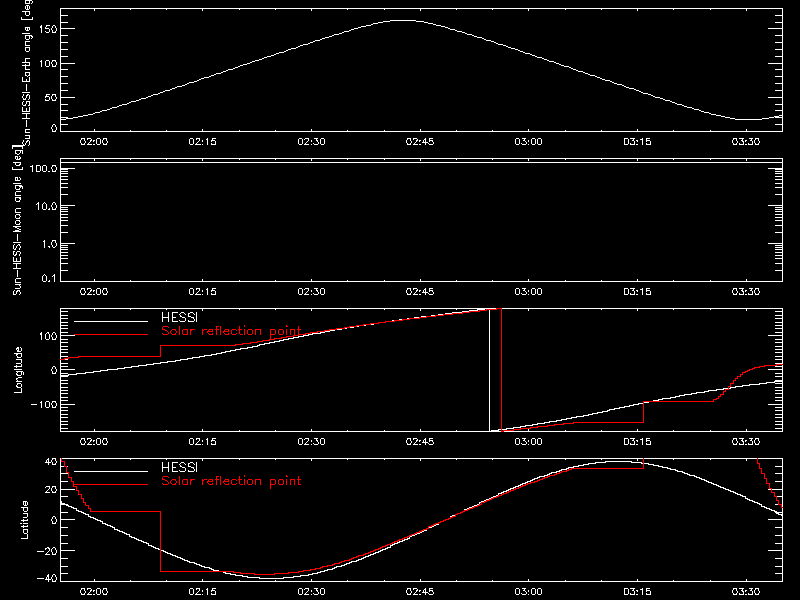Click the 20 tick on Latitude axis
The width and height of the screenshot is (800, 600).
click(51, 490)
